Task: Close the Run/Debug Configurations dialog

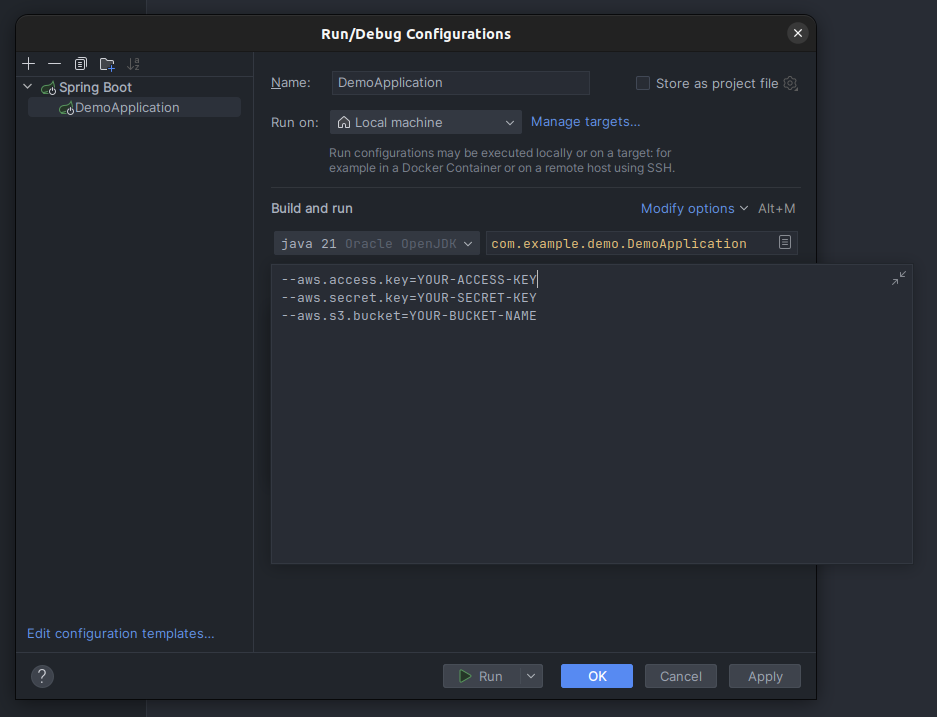Action: pos(798,33)
